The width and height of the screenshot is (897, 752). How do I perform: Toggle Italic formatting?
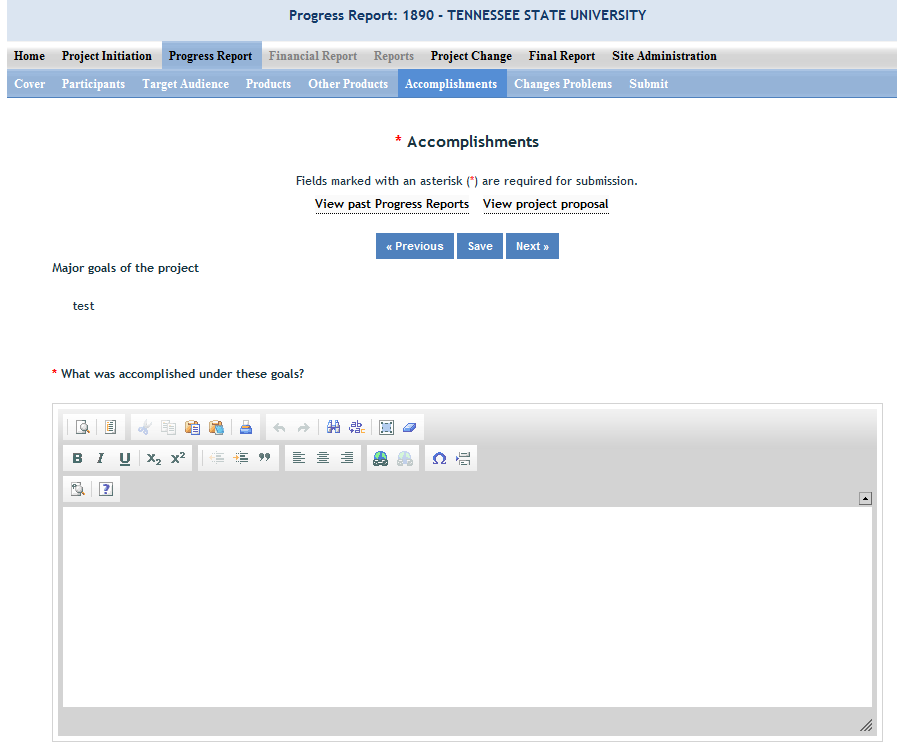(101, 458)
